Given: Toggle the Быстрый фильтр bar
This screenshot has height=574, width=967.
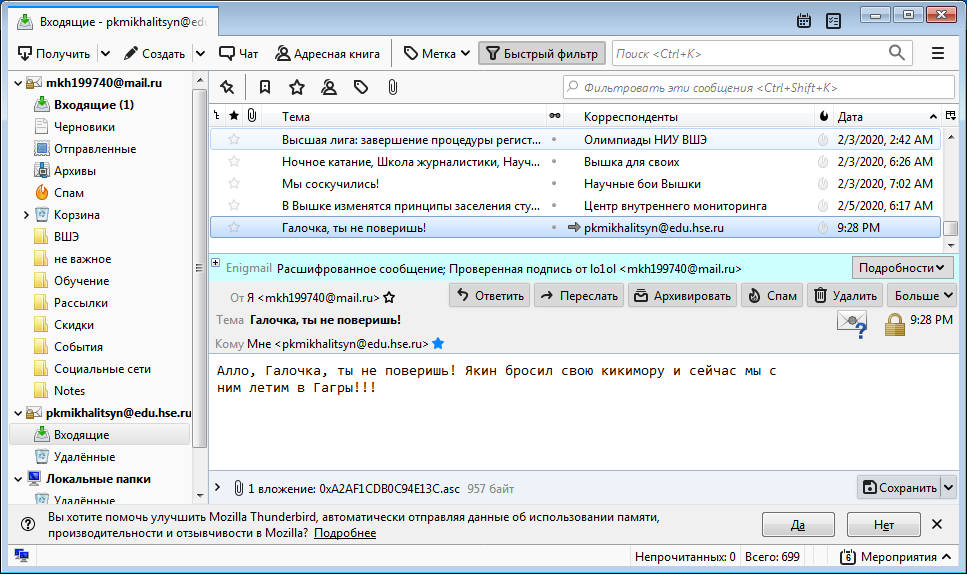Looking at the screenshot, I should (x=542, y=54).
